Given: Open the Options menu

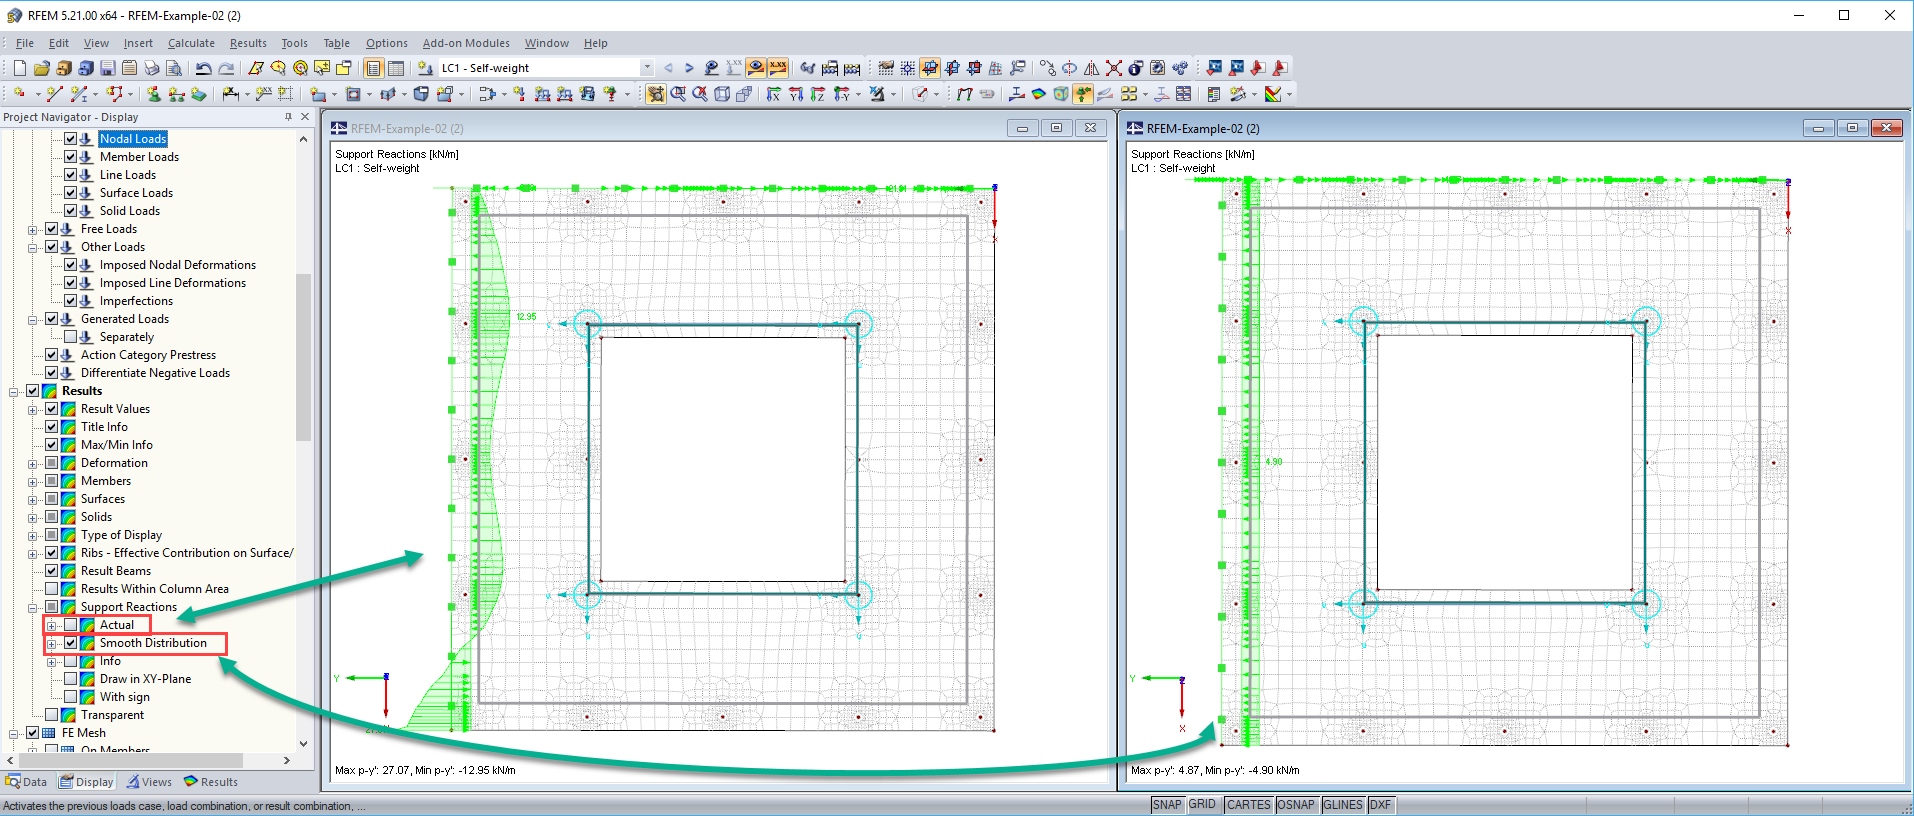Looking at the screenshot, I should [x=386, y=43].
